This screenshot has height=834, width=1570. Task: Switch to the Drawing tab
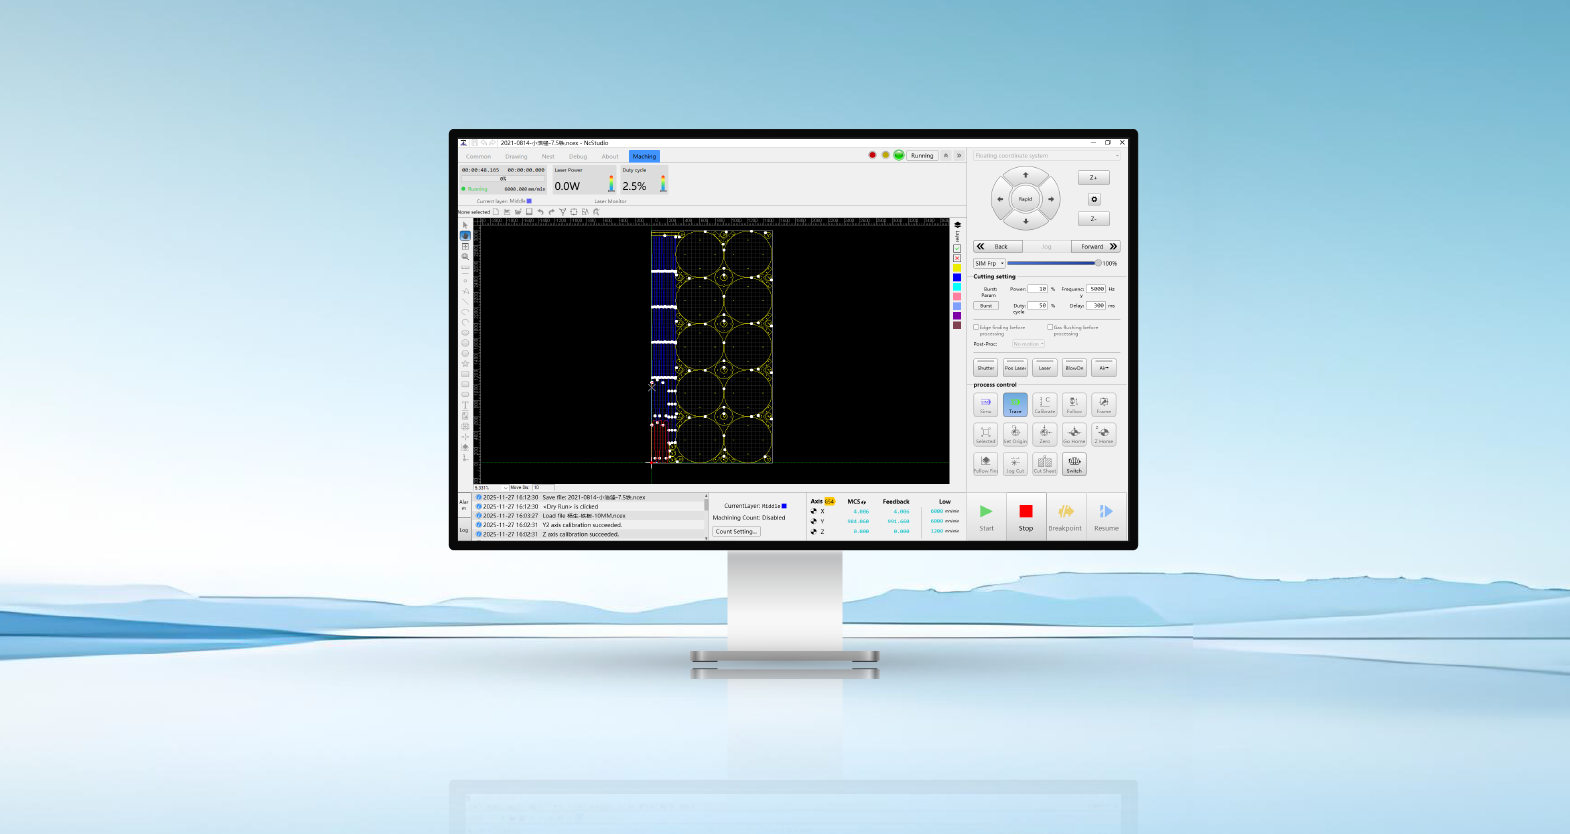pyautogui.click(x=516, y=156)
